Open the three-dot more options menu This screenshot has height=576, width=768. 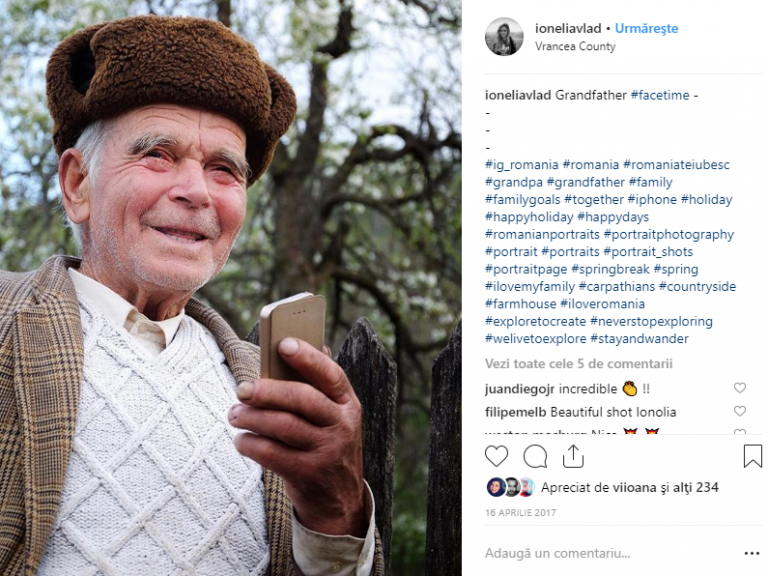(x=751, y=553)
